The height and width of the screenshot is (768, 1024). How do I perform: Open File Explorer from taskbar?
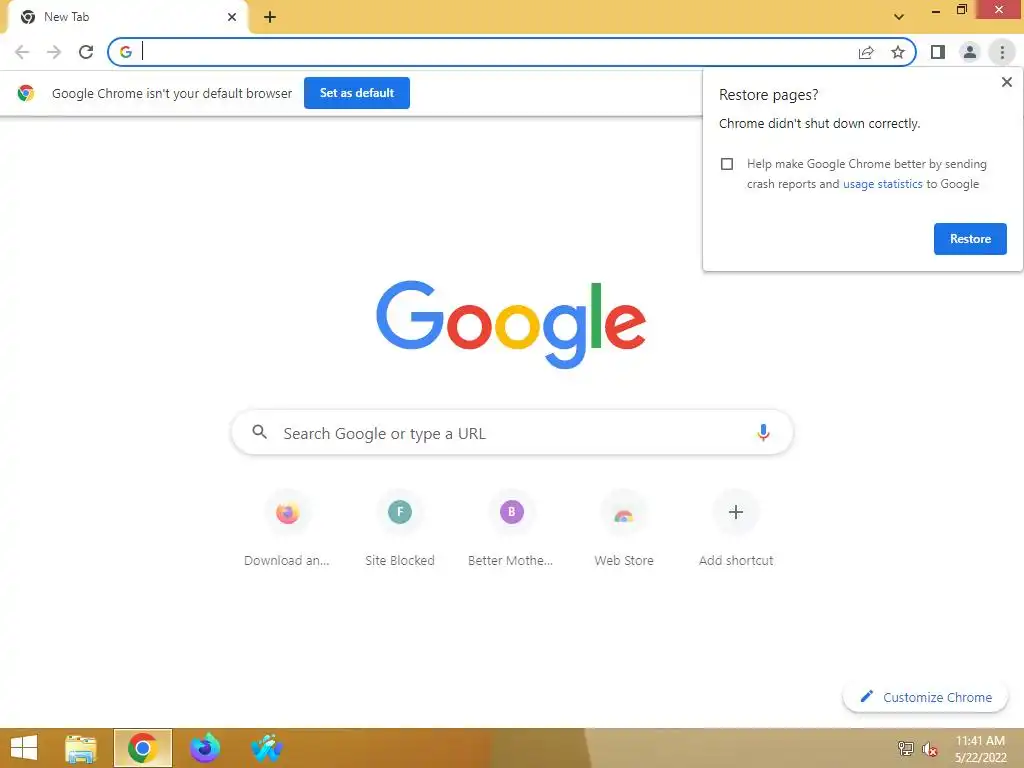pyautogui.click(x=81, y=748)
